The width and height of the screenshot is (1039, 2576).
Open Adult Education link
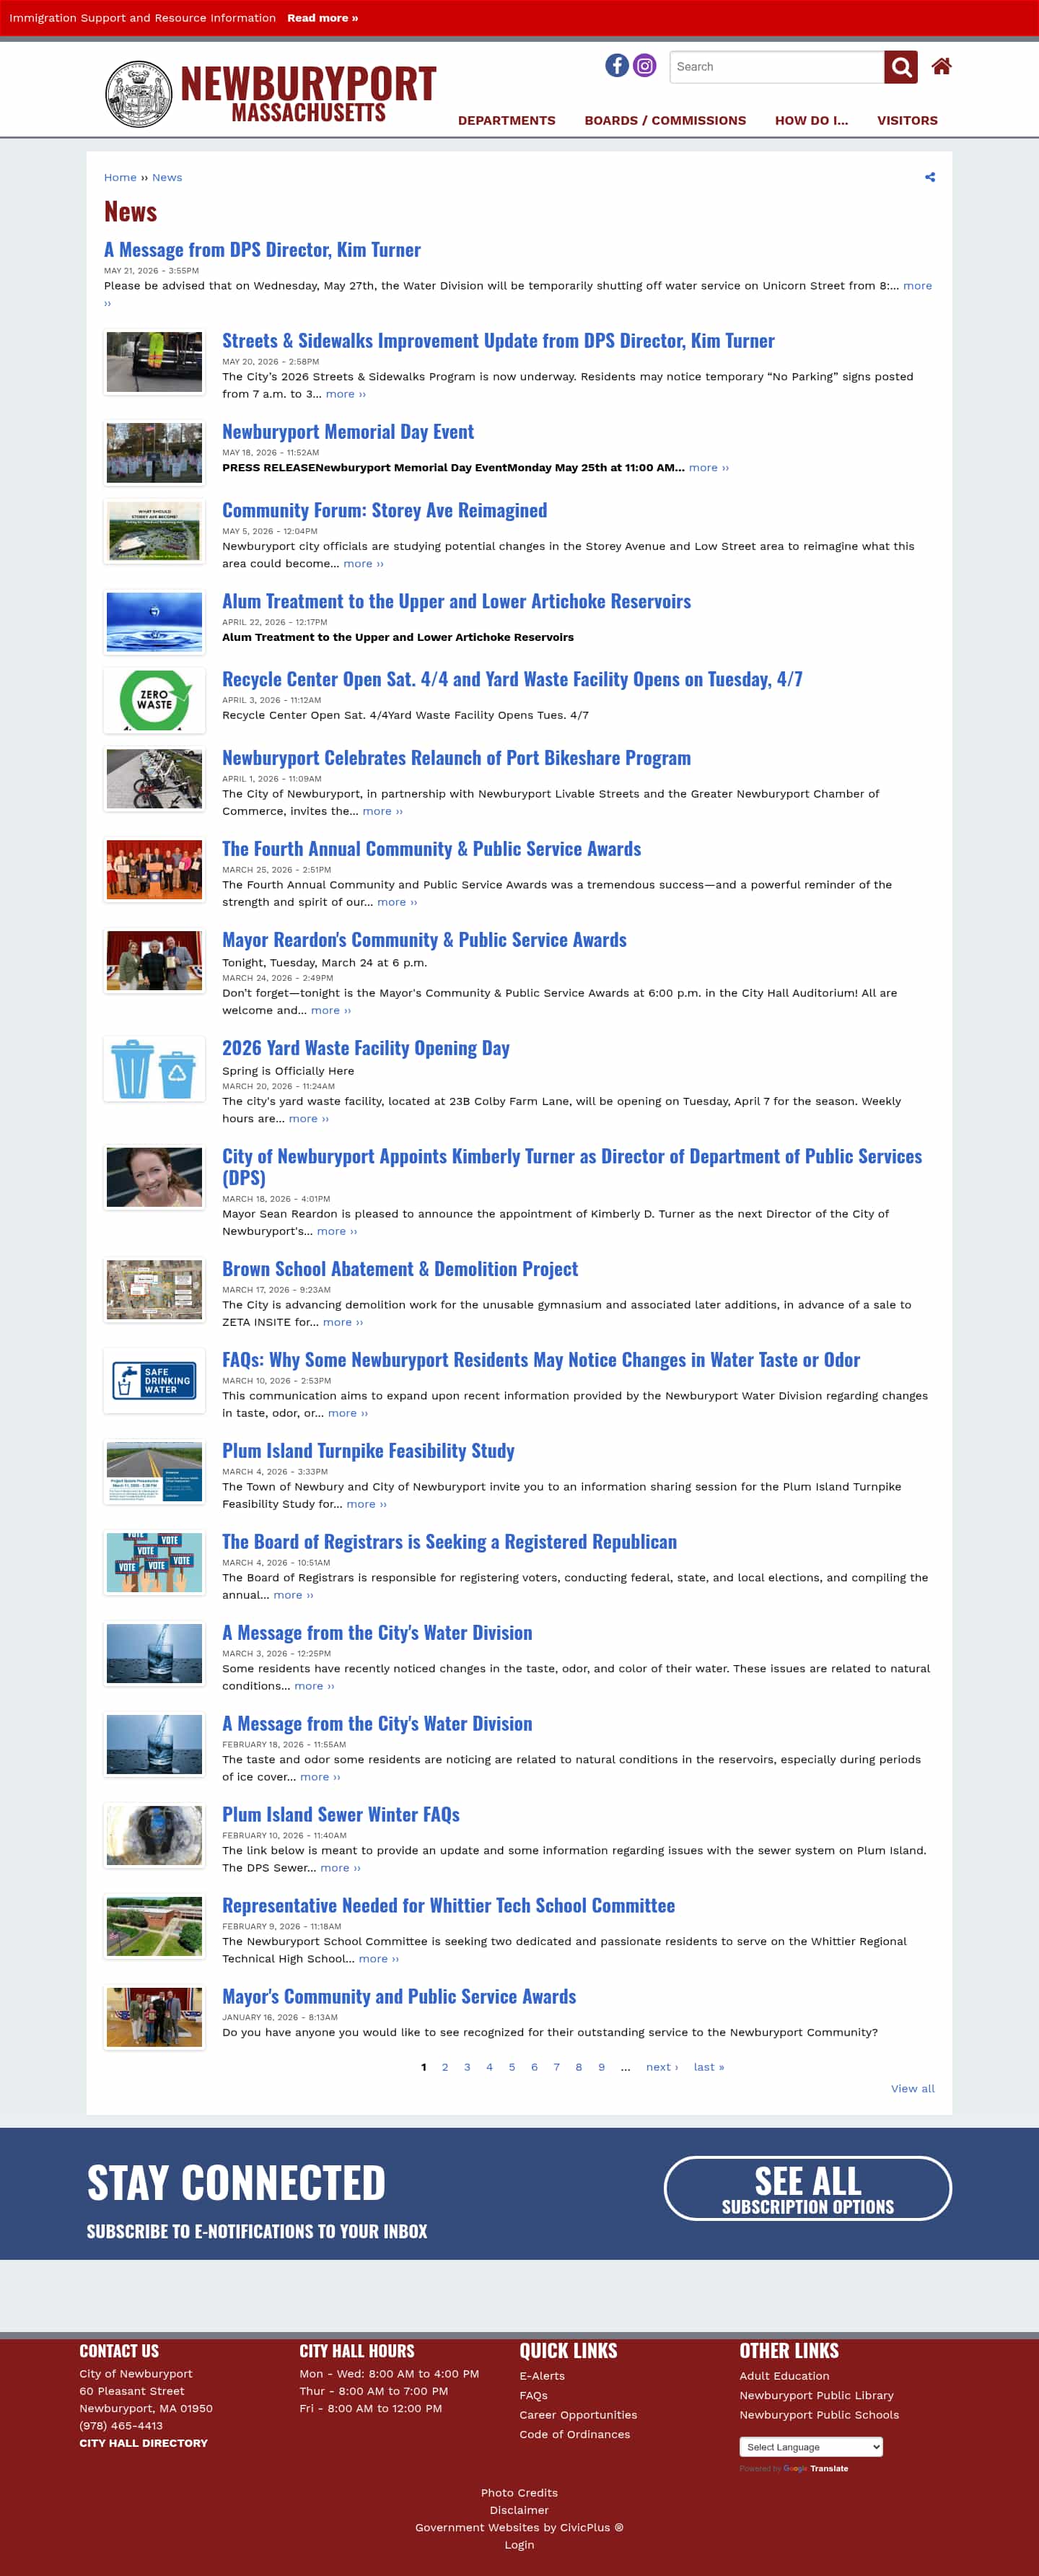(784, 2376)
